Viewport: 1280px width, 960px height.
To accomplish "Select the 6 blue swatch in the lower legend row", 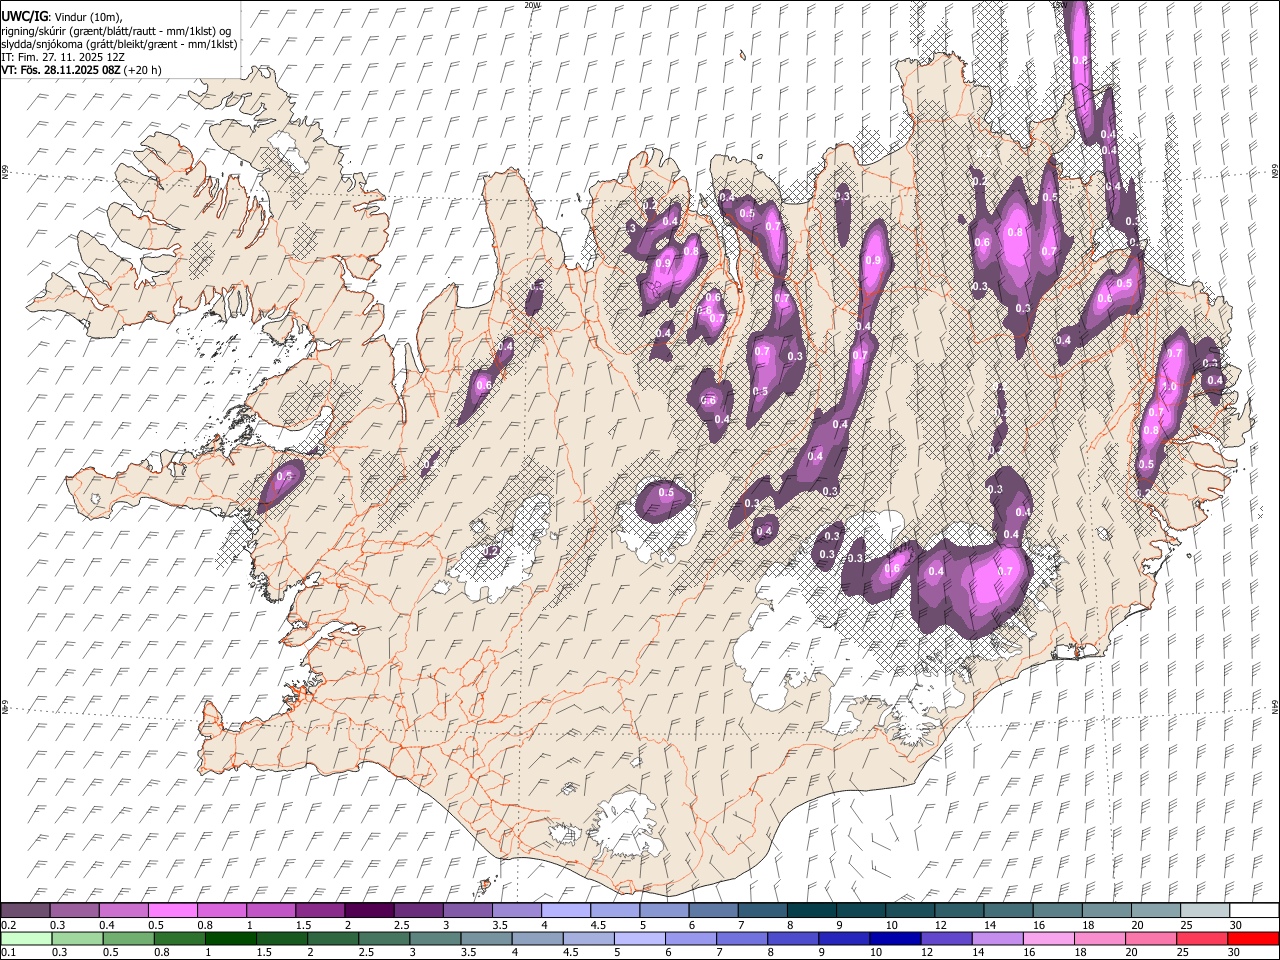I will (690, 938).
